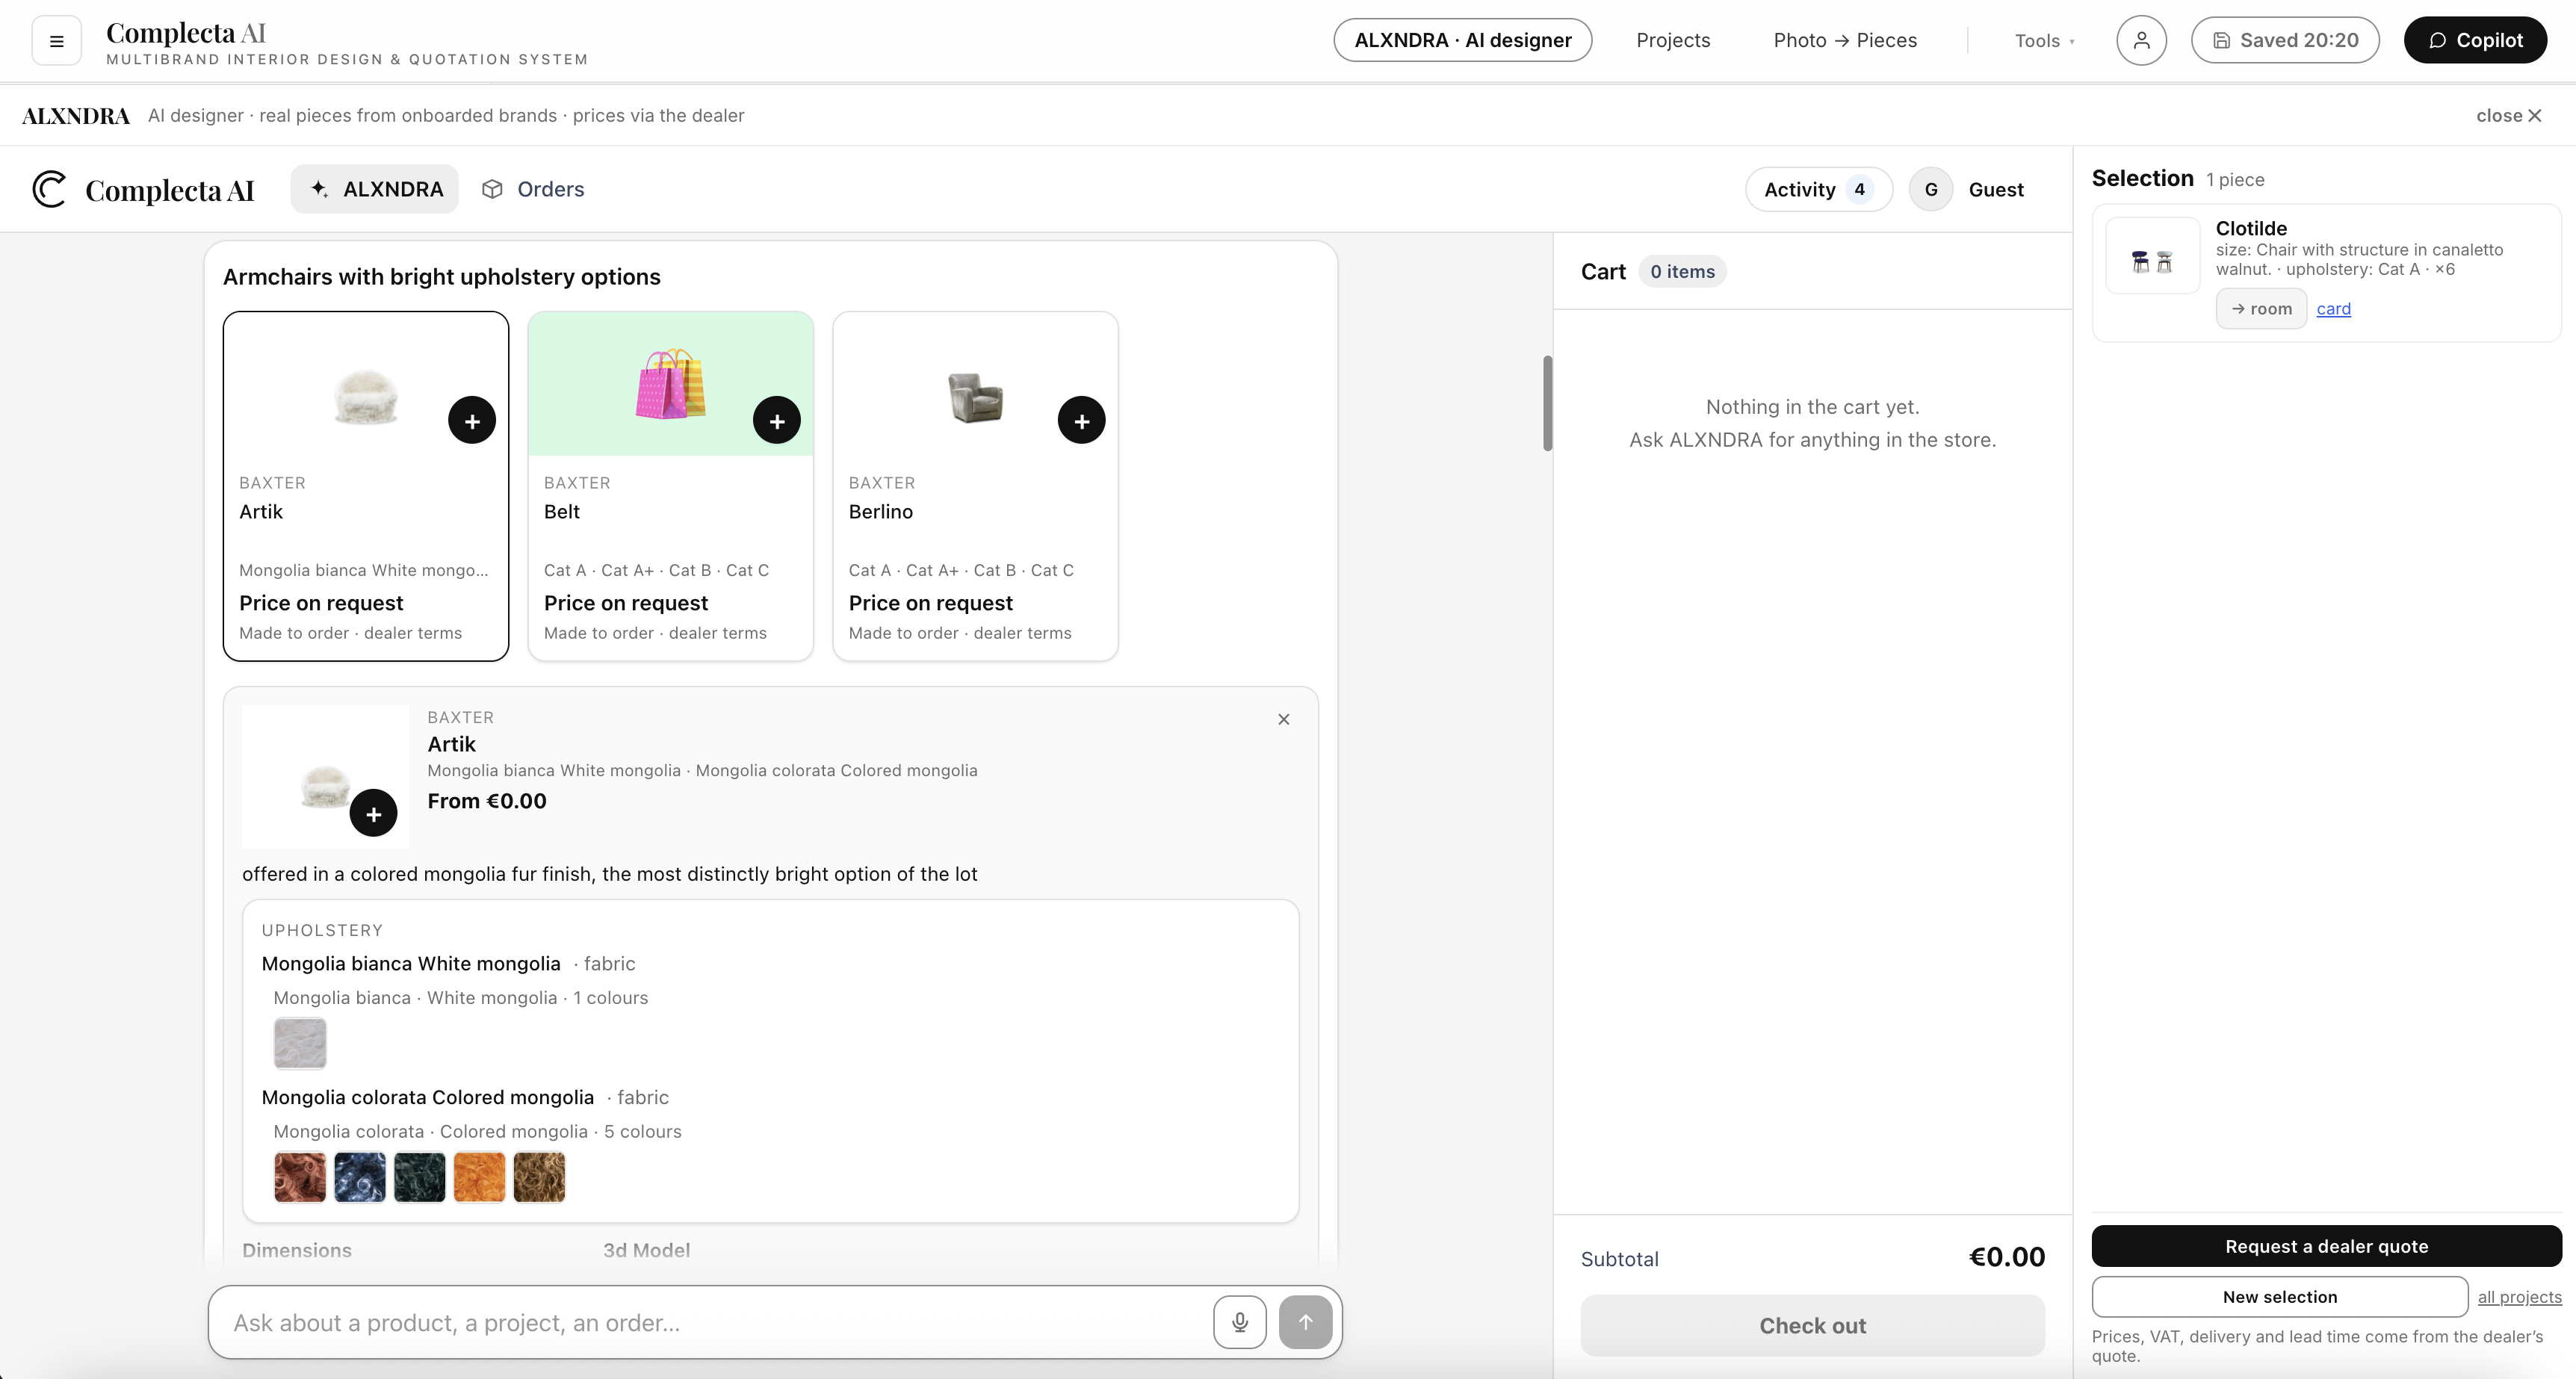This screenshot has height=1379, width=2576.
Task: Select the brown colored mongolia swatch
Action: [539, 1177]
